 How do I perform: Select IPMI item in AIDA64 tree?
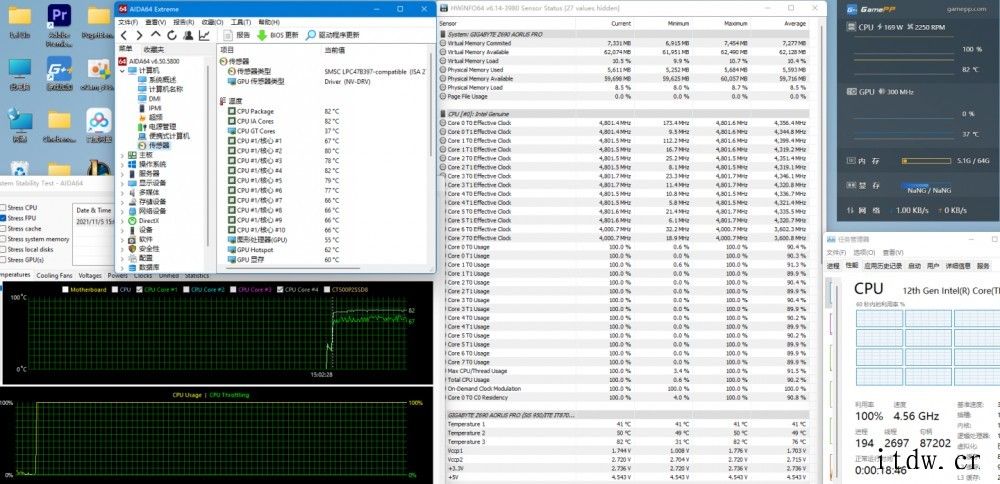[x=155, y=108]
